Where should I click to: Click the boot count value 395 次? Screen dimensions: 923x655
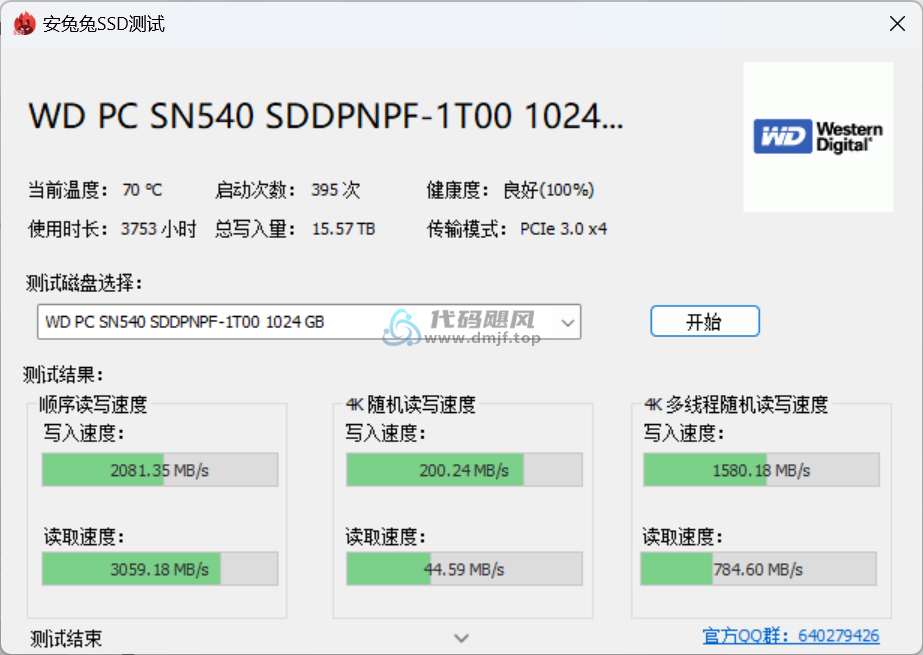pos(336,190)
